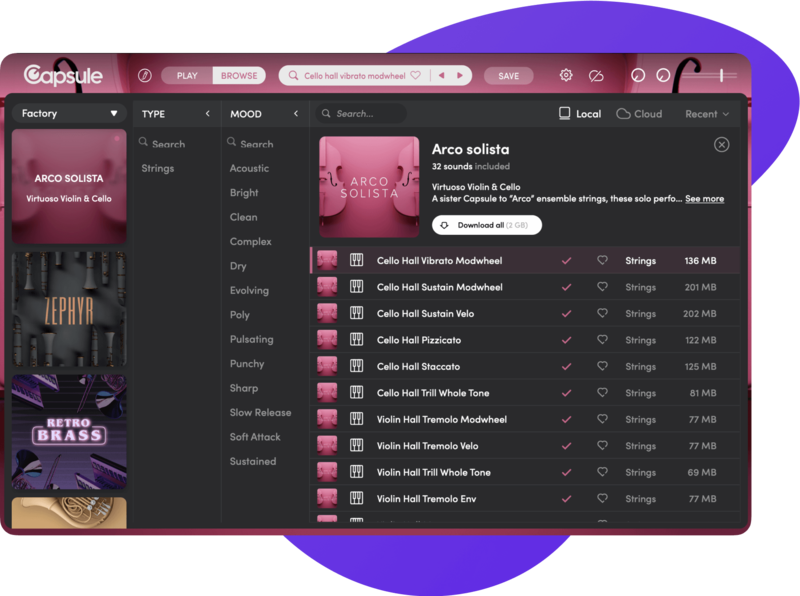Viewport: 800px width, 596px height.
Task: Click downloaded checkmark for Cello Hall Sustain Velo
Action: (x=566, y=313)
